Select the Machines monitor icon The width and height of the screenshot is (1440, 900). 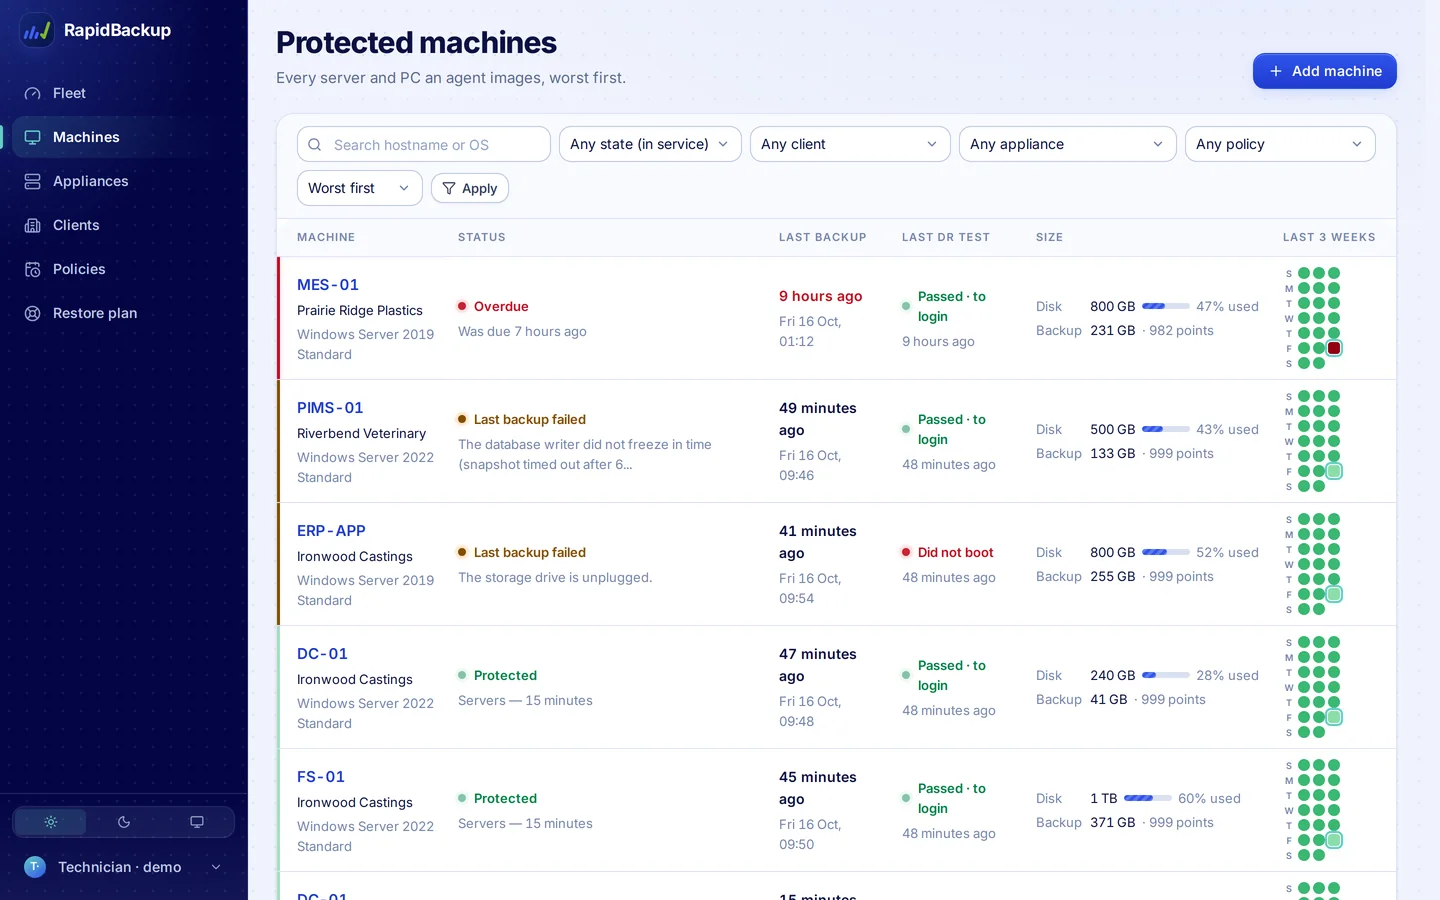point(33,137)
